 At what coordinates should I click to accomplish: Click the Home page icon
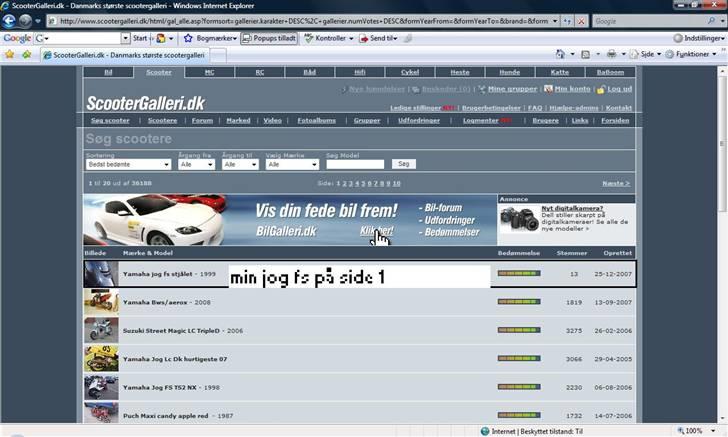click(x=560, y=54)
